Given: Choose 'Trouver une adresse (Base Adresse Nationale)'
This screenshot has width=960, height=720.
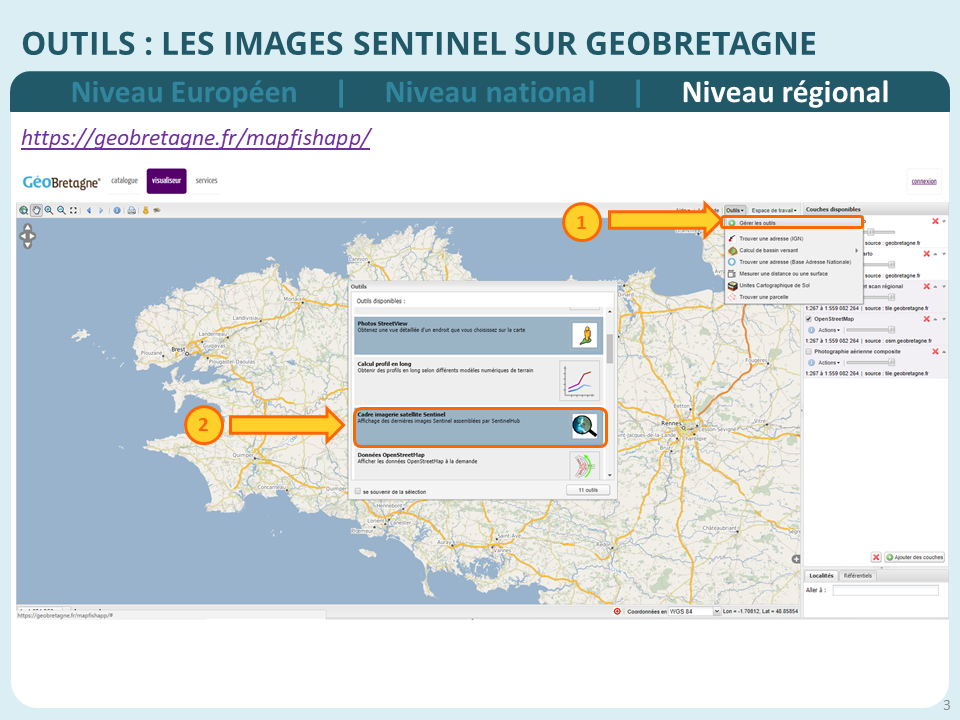Looking at the screenshot, I should [793, 262].
